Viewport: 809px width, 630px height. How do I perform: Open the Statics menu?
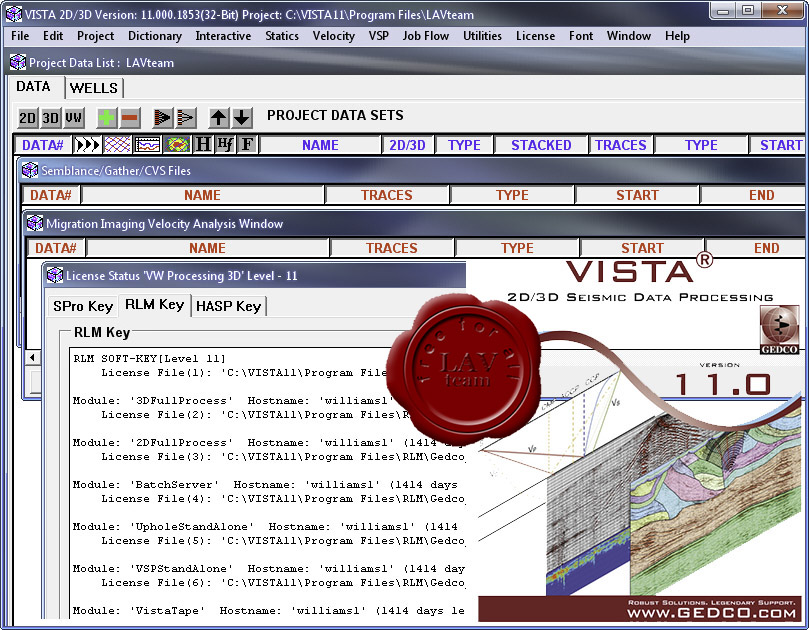282,36
